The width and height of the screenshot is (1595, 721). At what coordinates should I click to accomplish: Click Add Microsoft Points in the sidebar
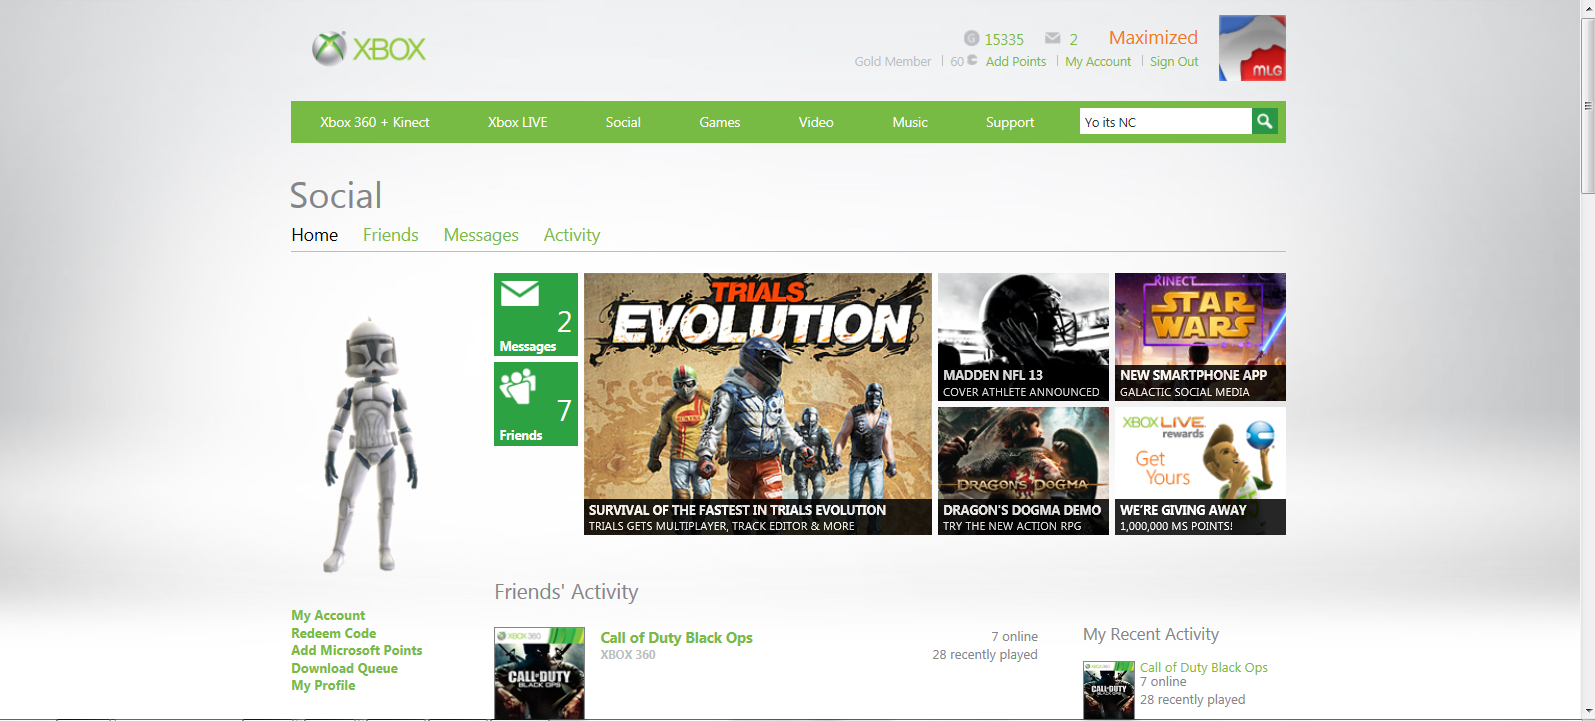(357, 650)
